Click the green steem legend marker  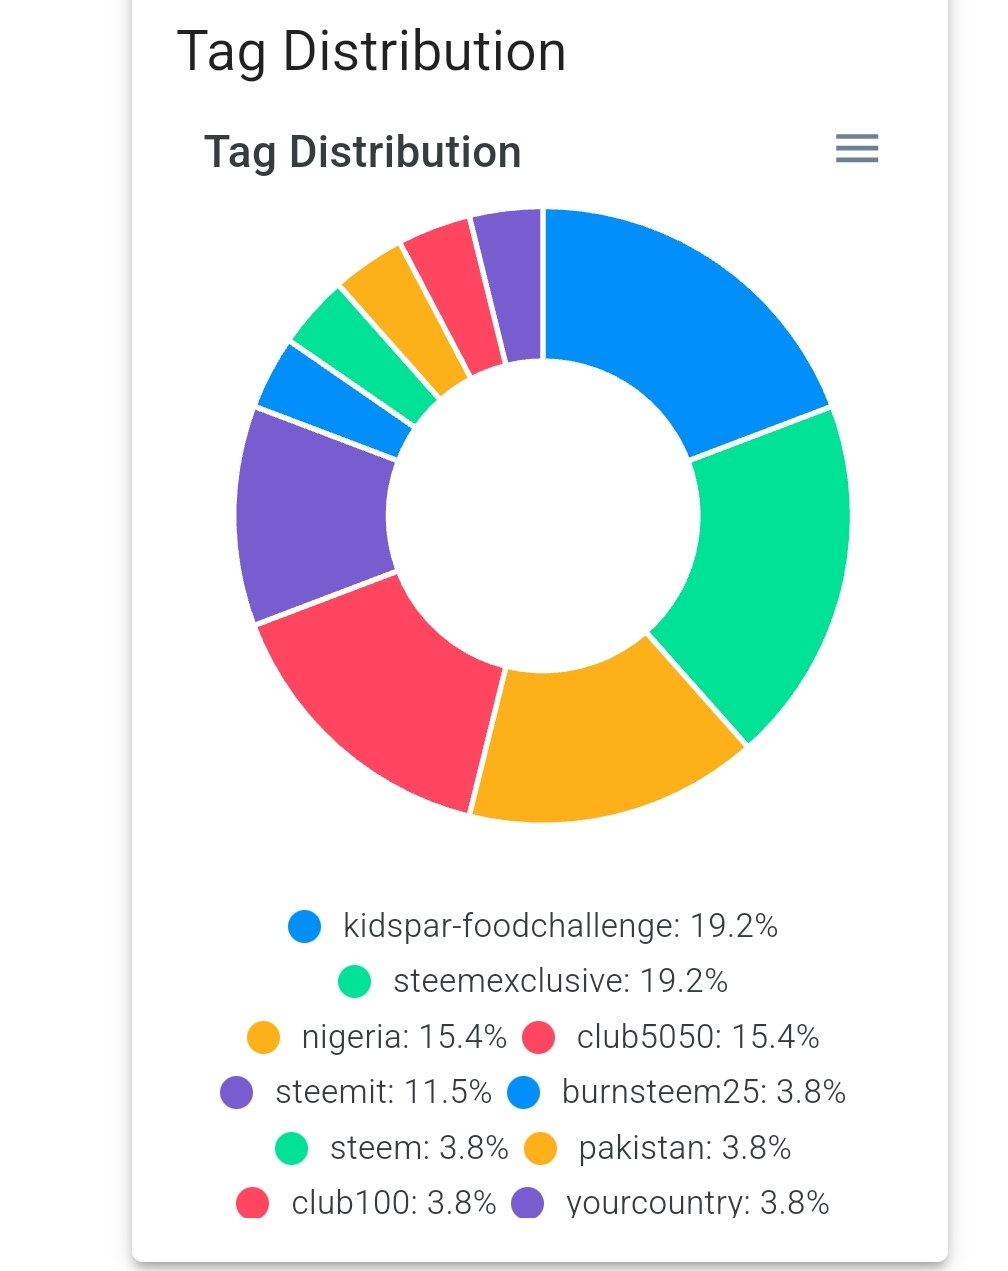[292, 1148]
